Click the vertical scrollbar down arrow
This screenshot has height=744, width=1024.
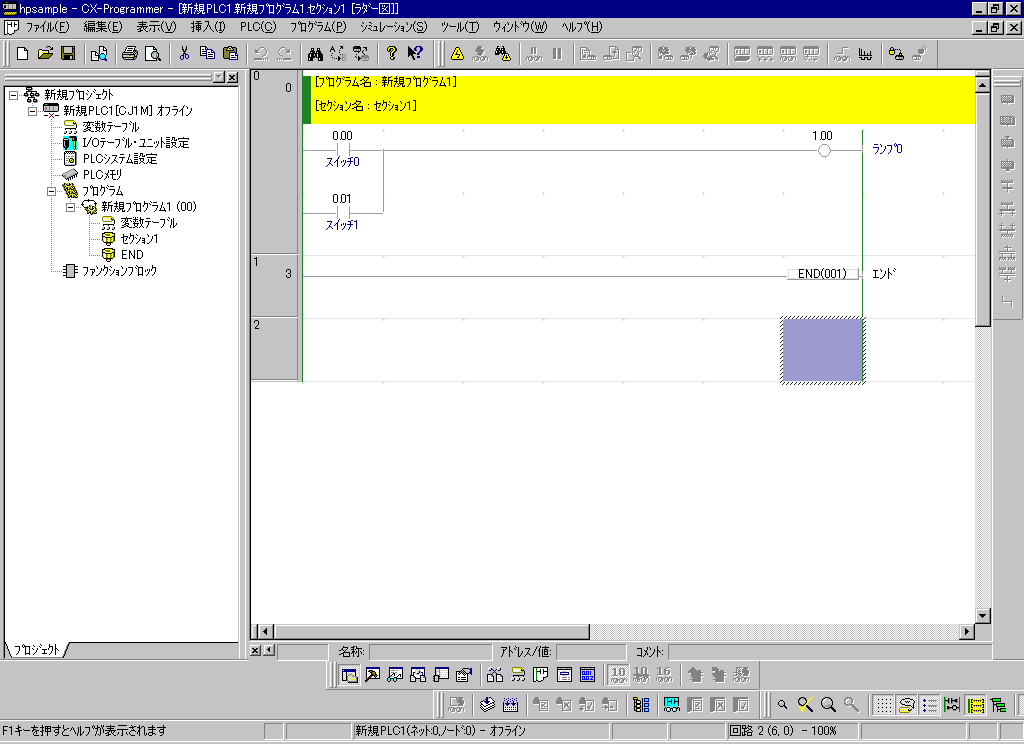pos(982,615)
